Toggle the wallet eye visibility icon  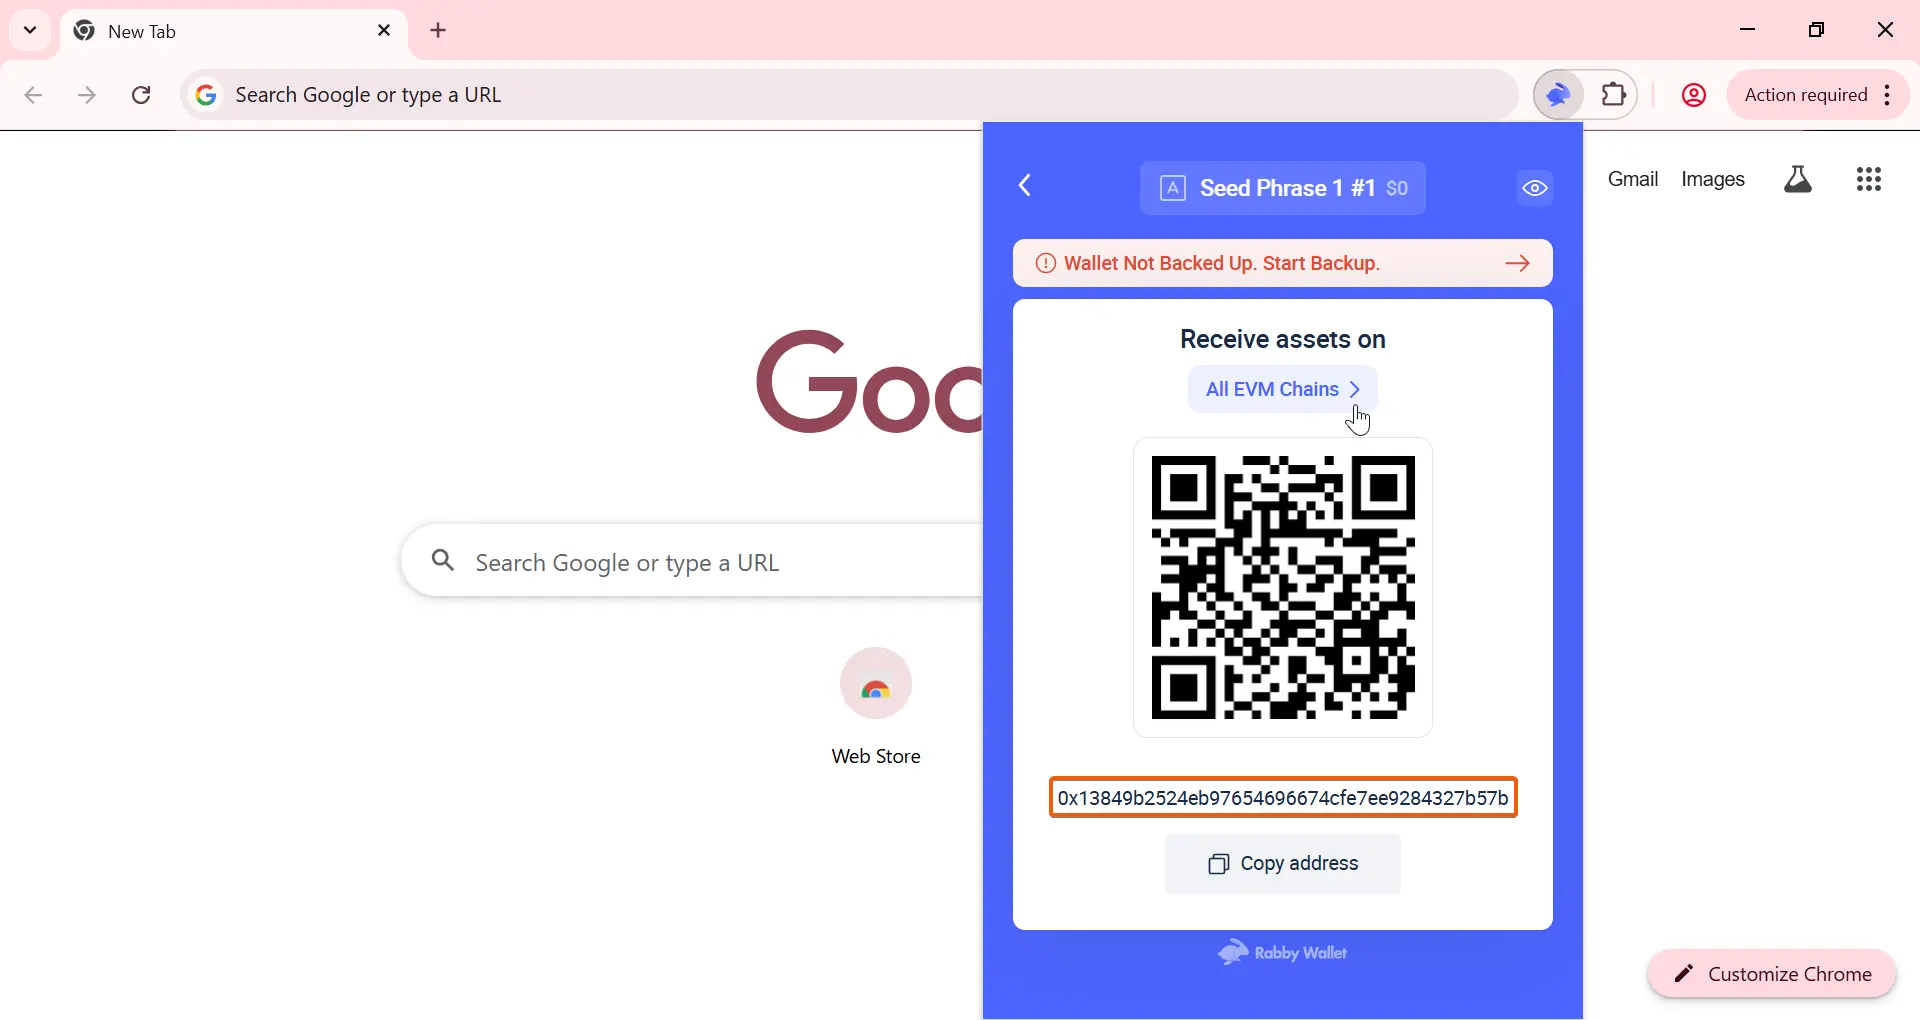[x=1535, y=189]
